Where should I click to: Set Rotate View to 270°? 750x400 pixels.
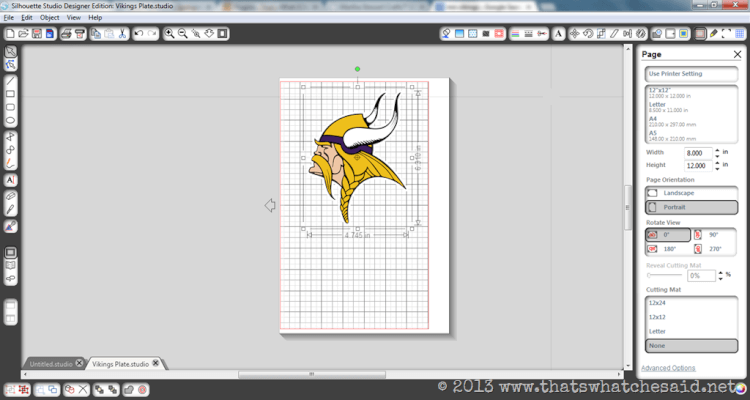(x=714, y=249)
